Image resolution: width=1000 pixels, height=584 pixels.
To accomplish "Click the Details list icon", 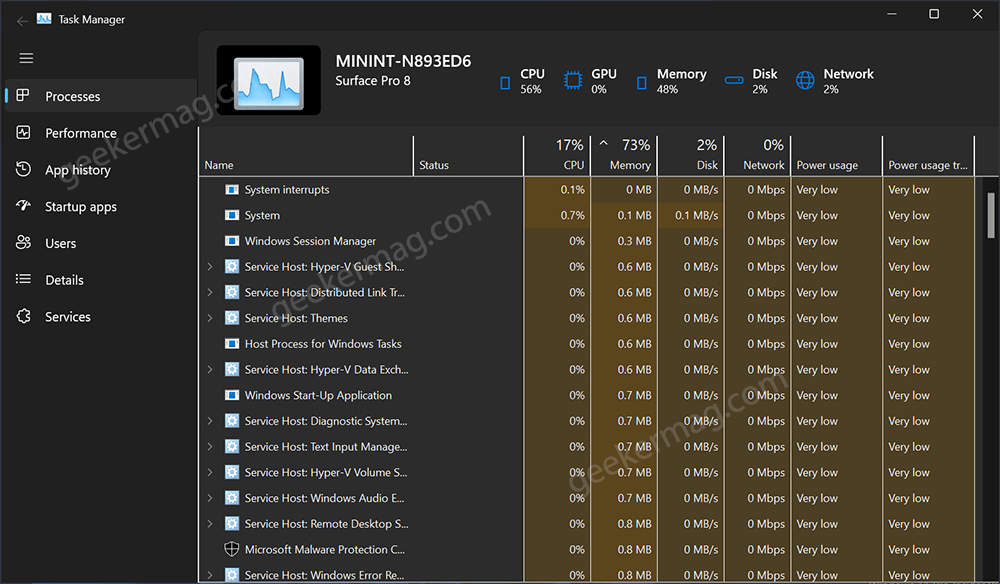I will 23,279.
